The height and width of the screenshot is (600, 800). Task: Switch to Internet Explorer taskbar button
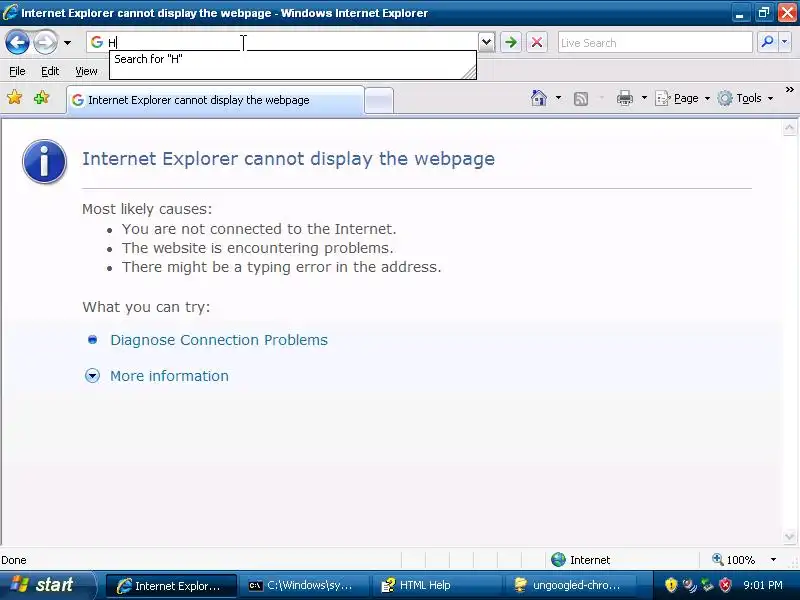click(x=171, y=586)
